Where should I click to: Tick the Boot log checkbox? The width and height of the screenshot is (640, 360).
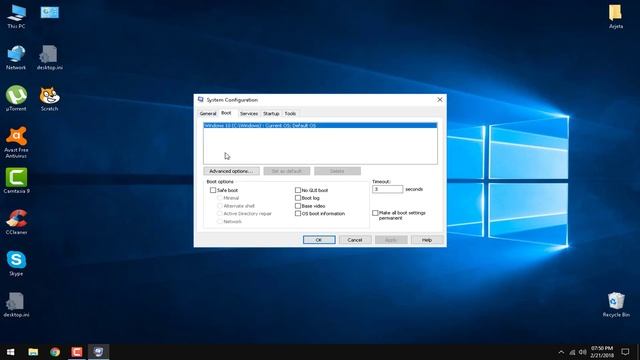point(298,198)
